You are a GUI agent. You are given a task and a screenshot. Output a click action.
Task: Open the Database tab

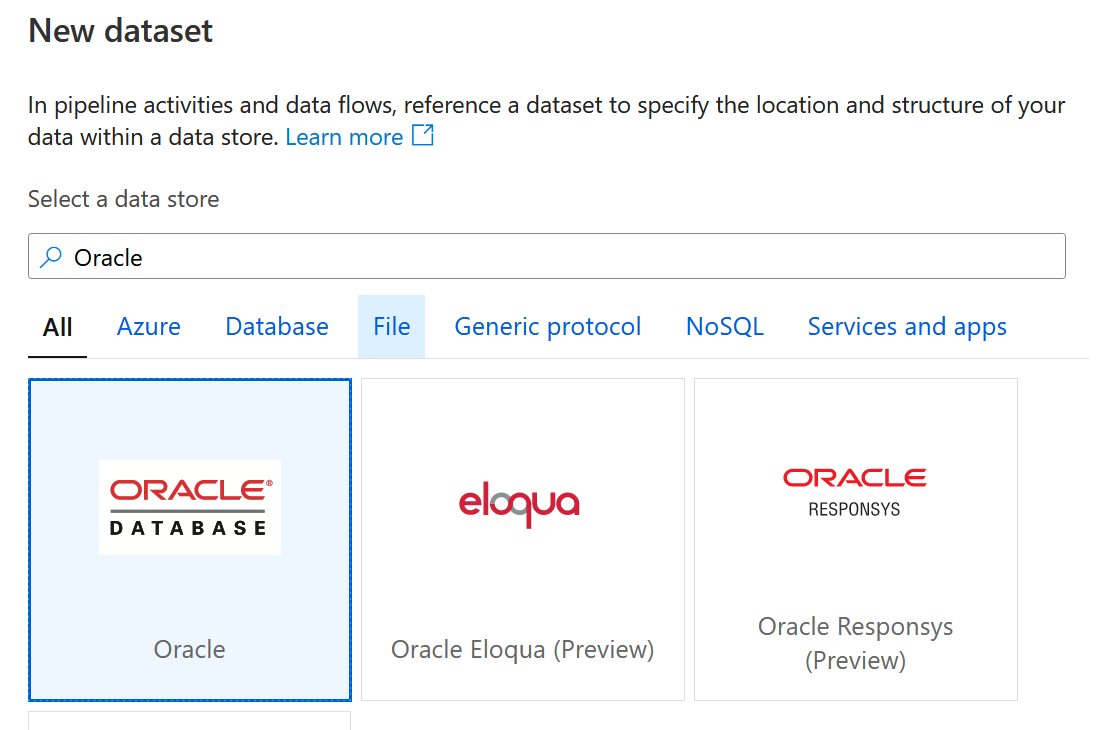[277, 327]
